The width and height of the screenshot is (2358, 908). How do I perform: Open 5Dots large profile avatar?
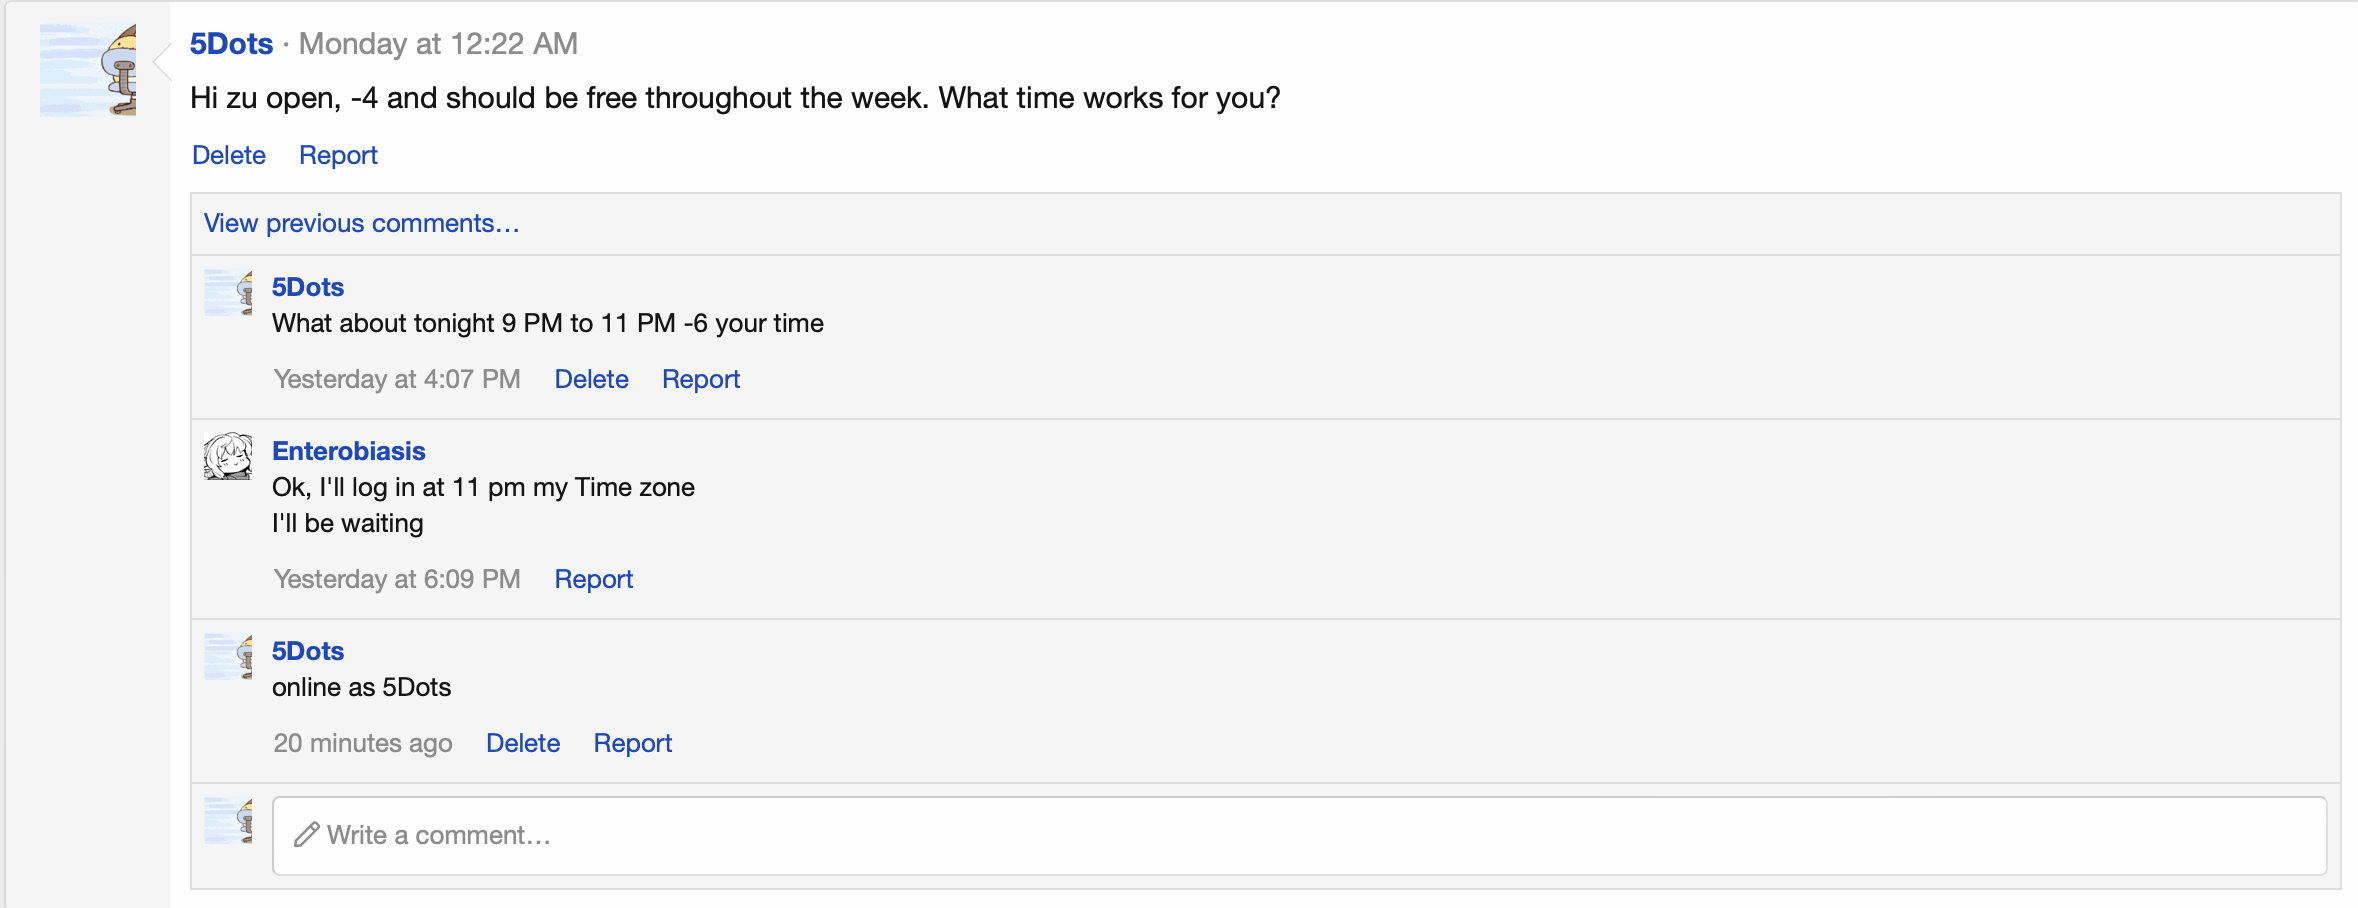(x=88, y=70)
